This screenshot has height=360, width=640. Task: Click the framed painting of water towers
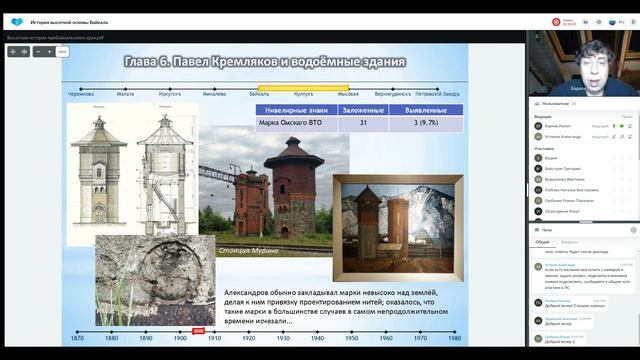tap(398, 228)
